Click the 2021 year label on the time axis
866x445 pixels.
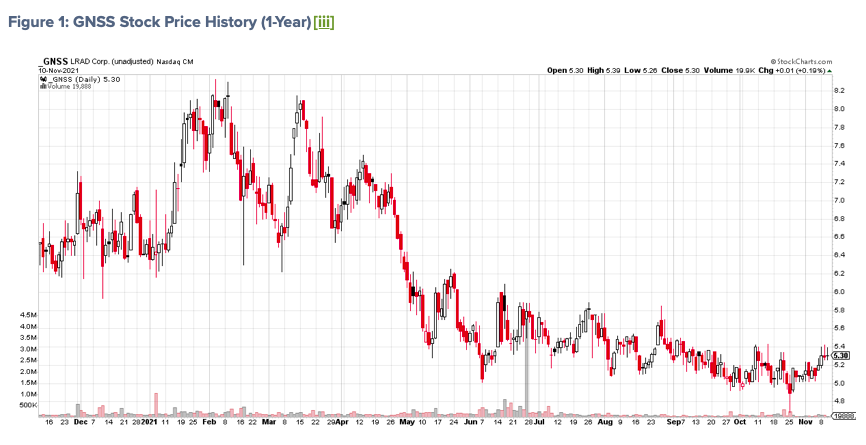point(150,422)
